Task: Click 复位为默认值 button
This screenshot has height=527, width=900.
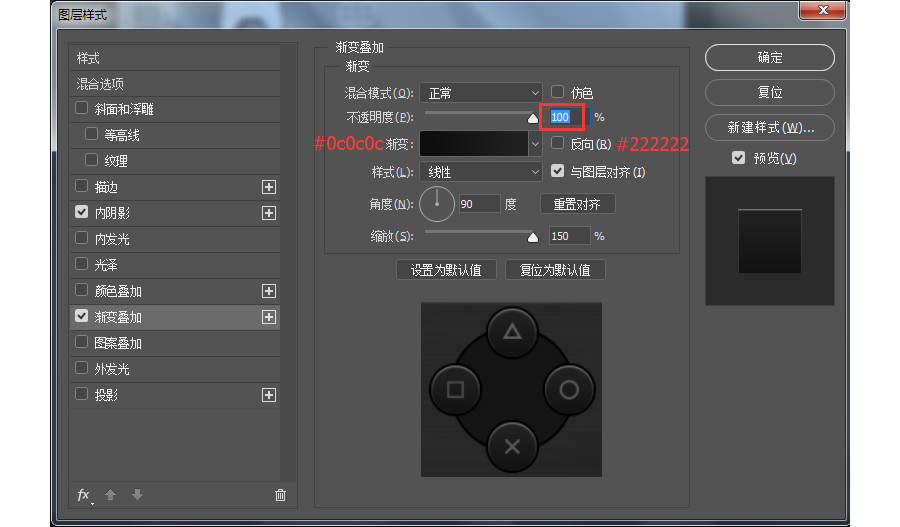Action: pyautogui.click(x=555, y=270)
